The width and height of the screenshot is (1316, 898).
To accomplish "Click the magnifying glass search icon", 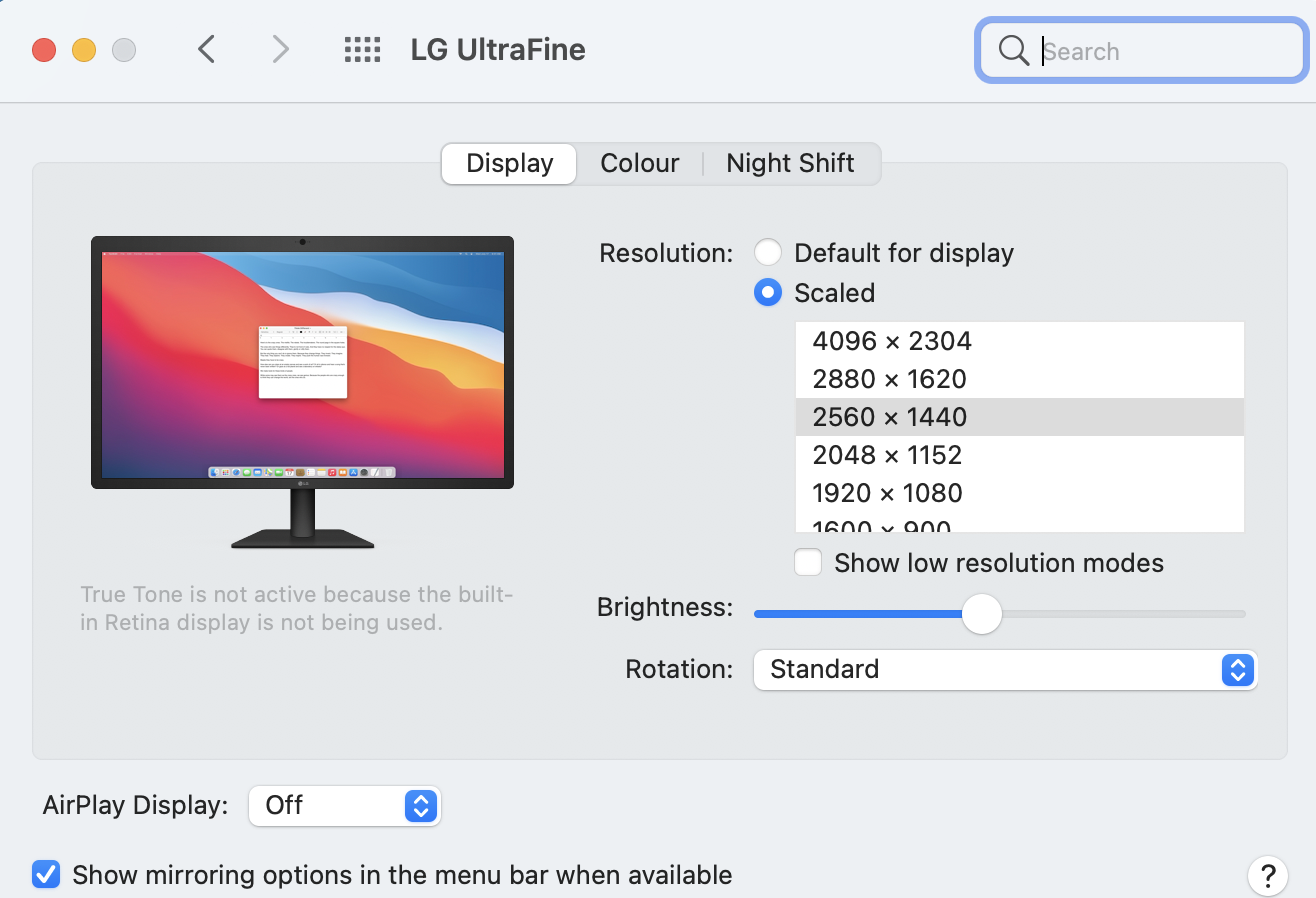I will (x=1014, y=51).
